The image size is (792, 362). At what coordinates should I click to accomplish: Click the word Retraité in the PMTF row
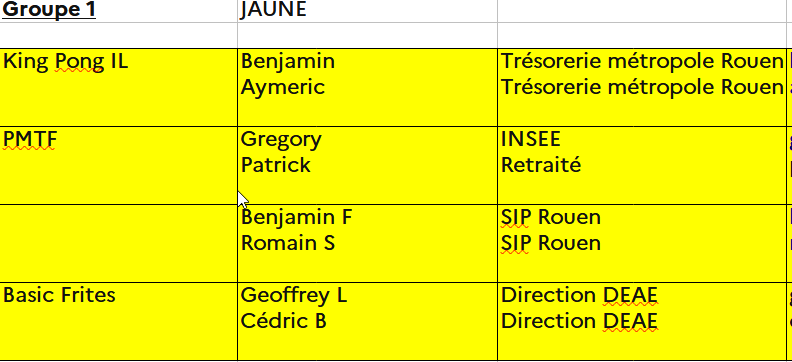(x=541, y=165)
